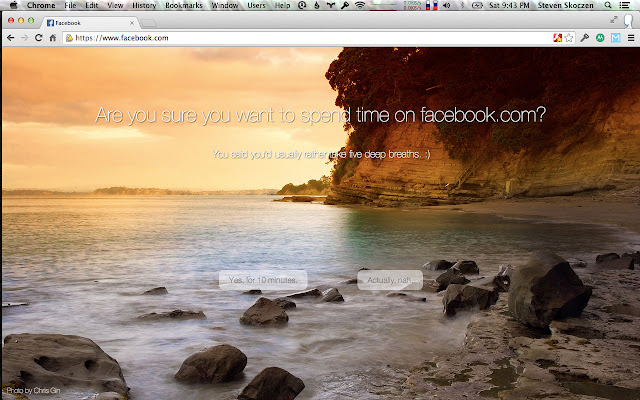
Task: Select the Facebook tab
Action: tap(91, 23)
